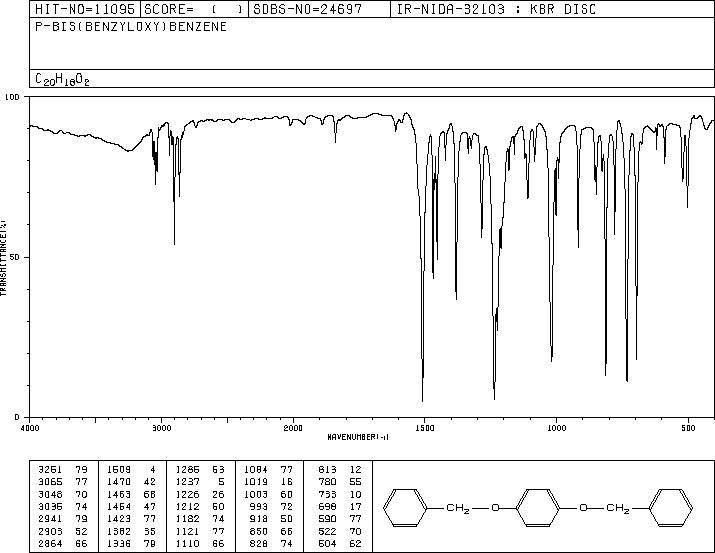
Task: Click the 1000 wavenumber axis label
Action: [x=556, y=428]
